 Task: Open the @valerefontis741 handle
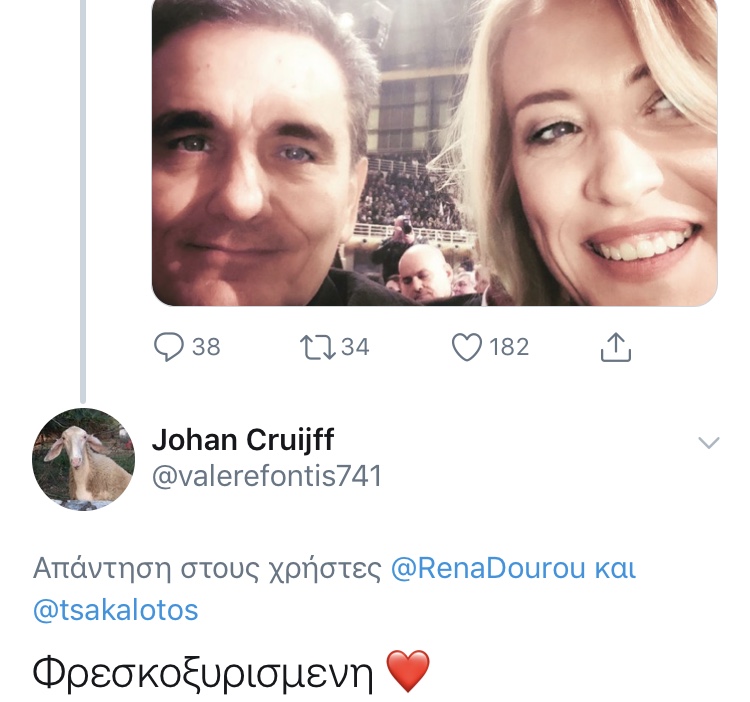pos(267,476)
